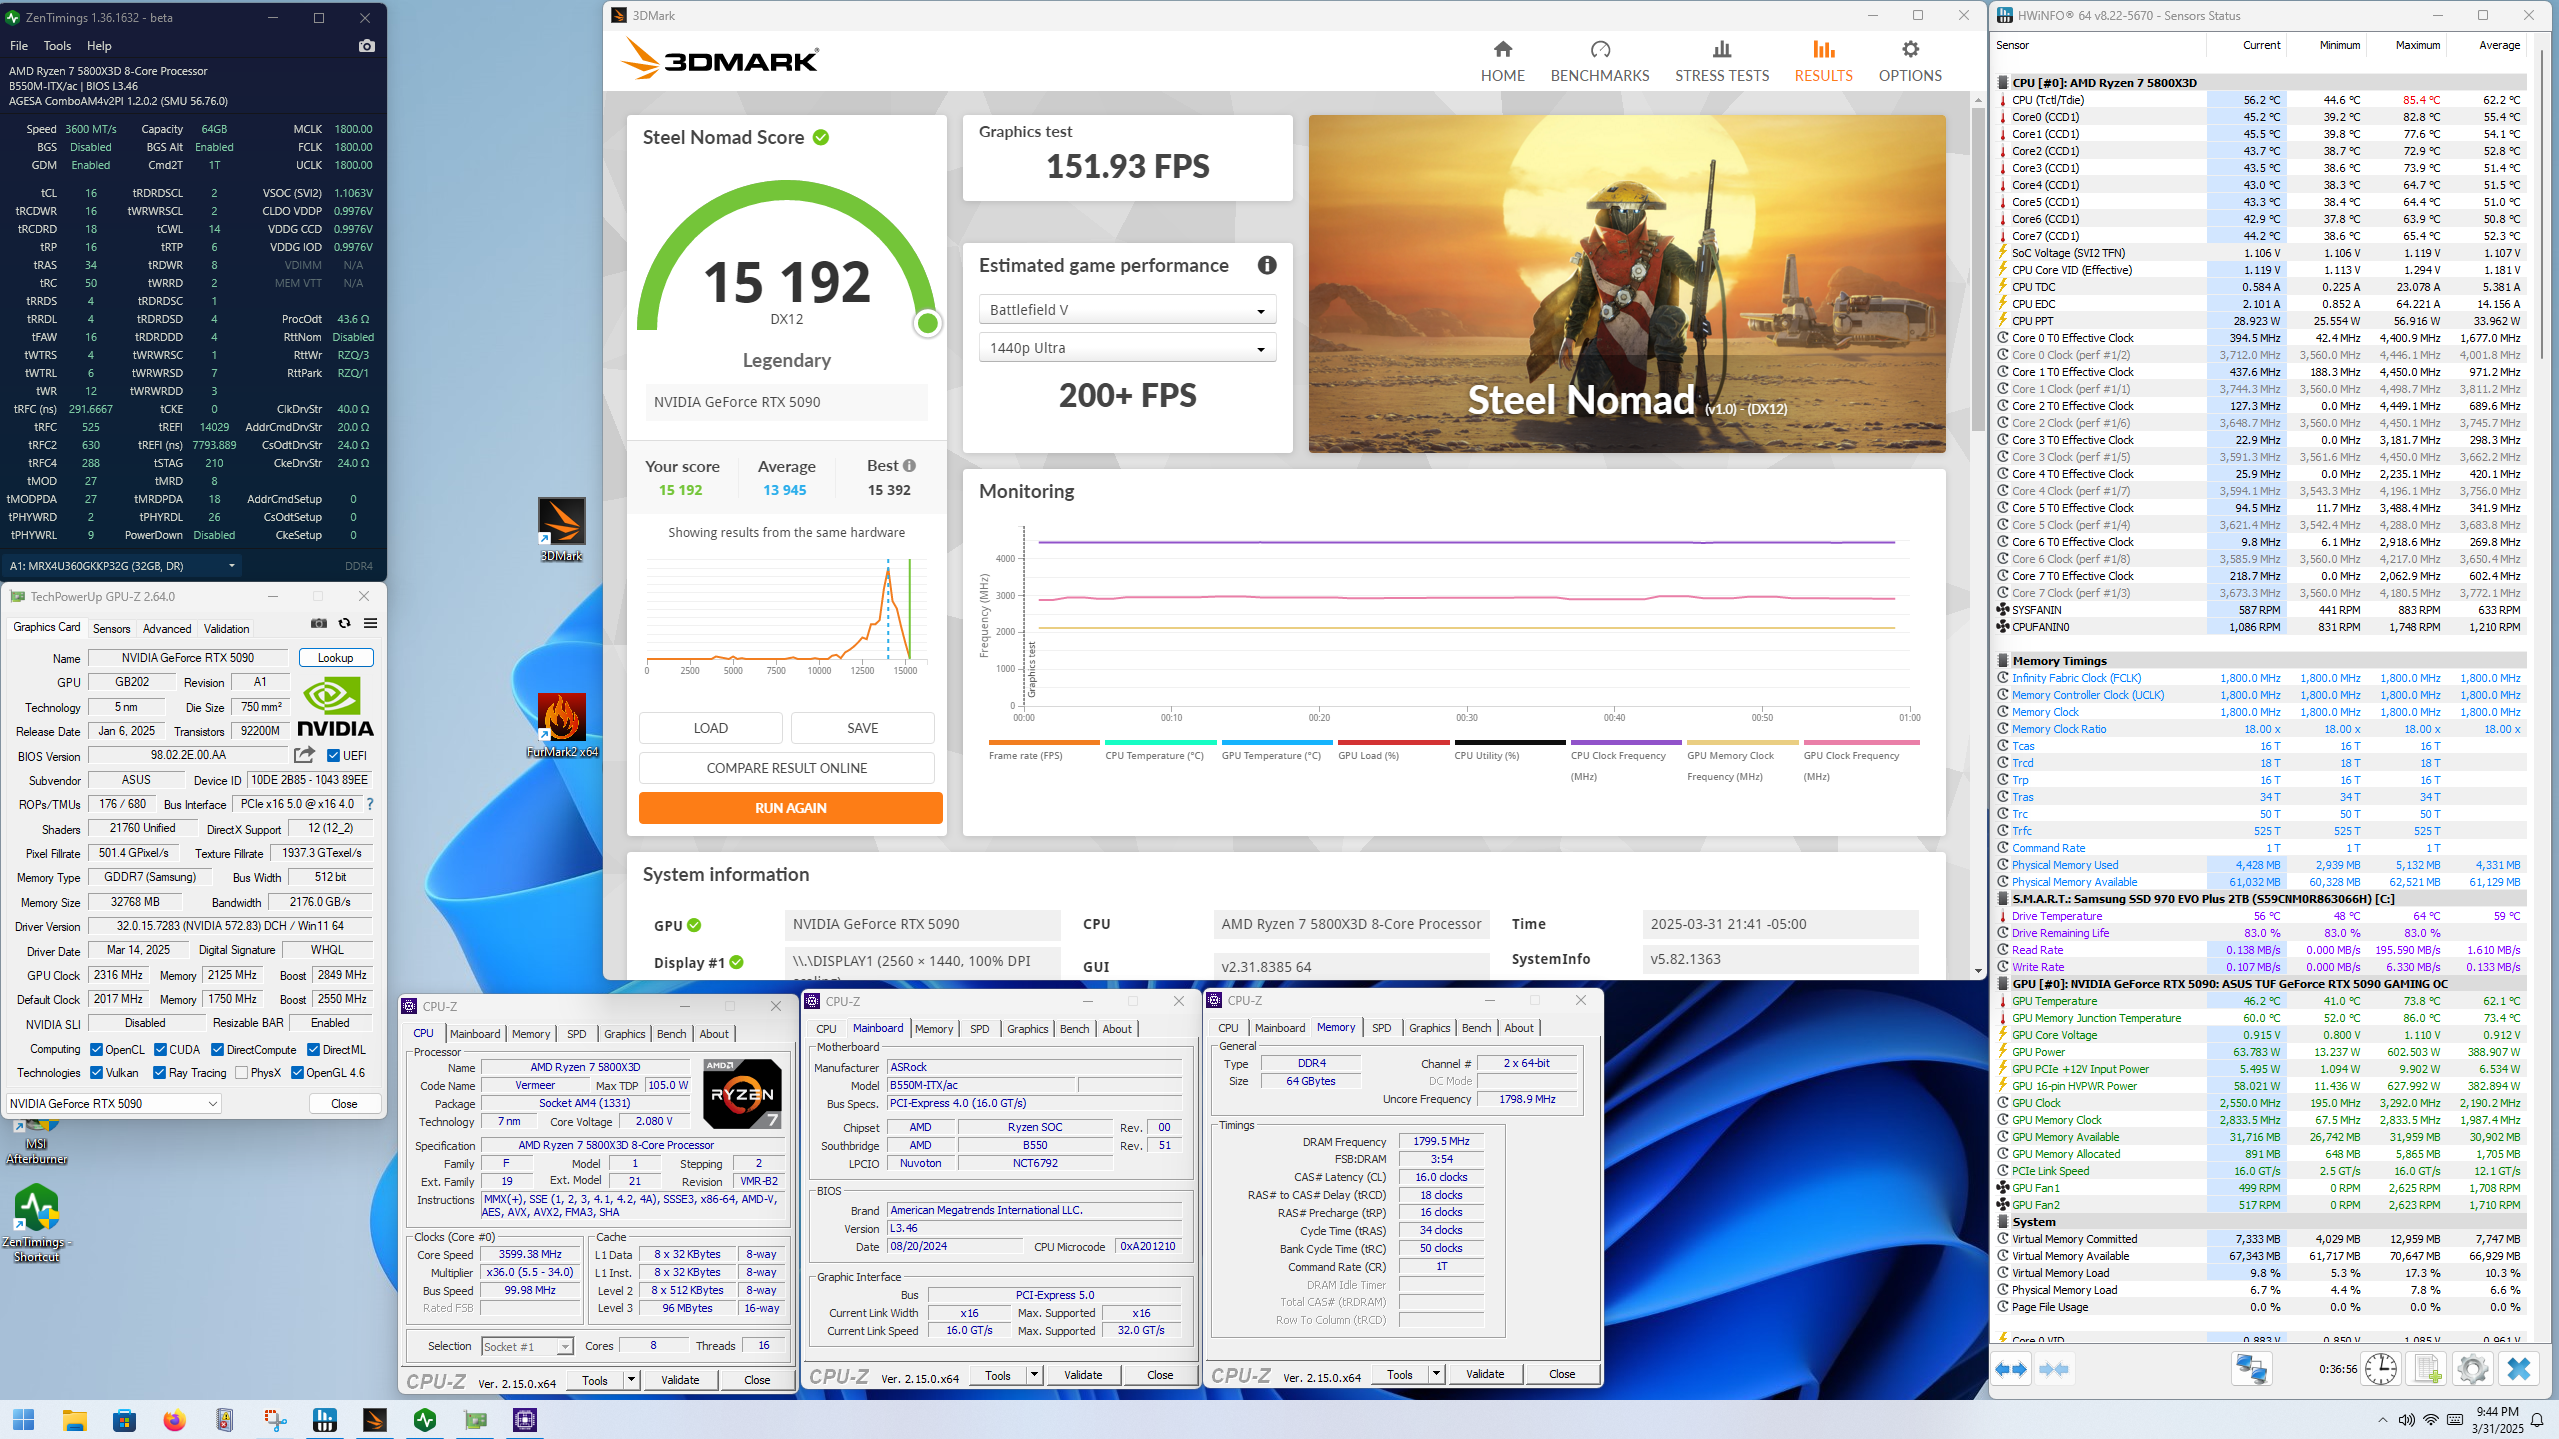Open ZenTimings memory module dropdown
Viewport: 2559px width, 1439px height.
123,566
